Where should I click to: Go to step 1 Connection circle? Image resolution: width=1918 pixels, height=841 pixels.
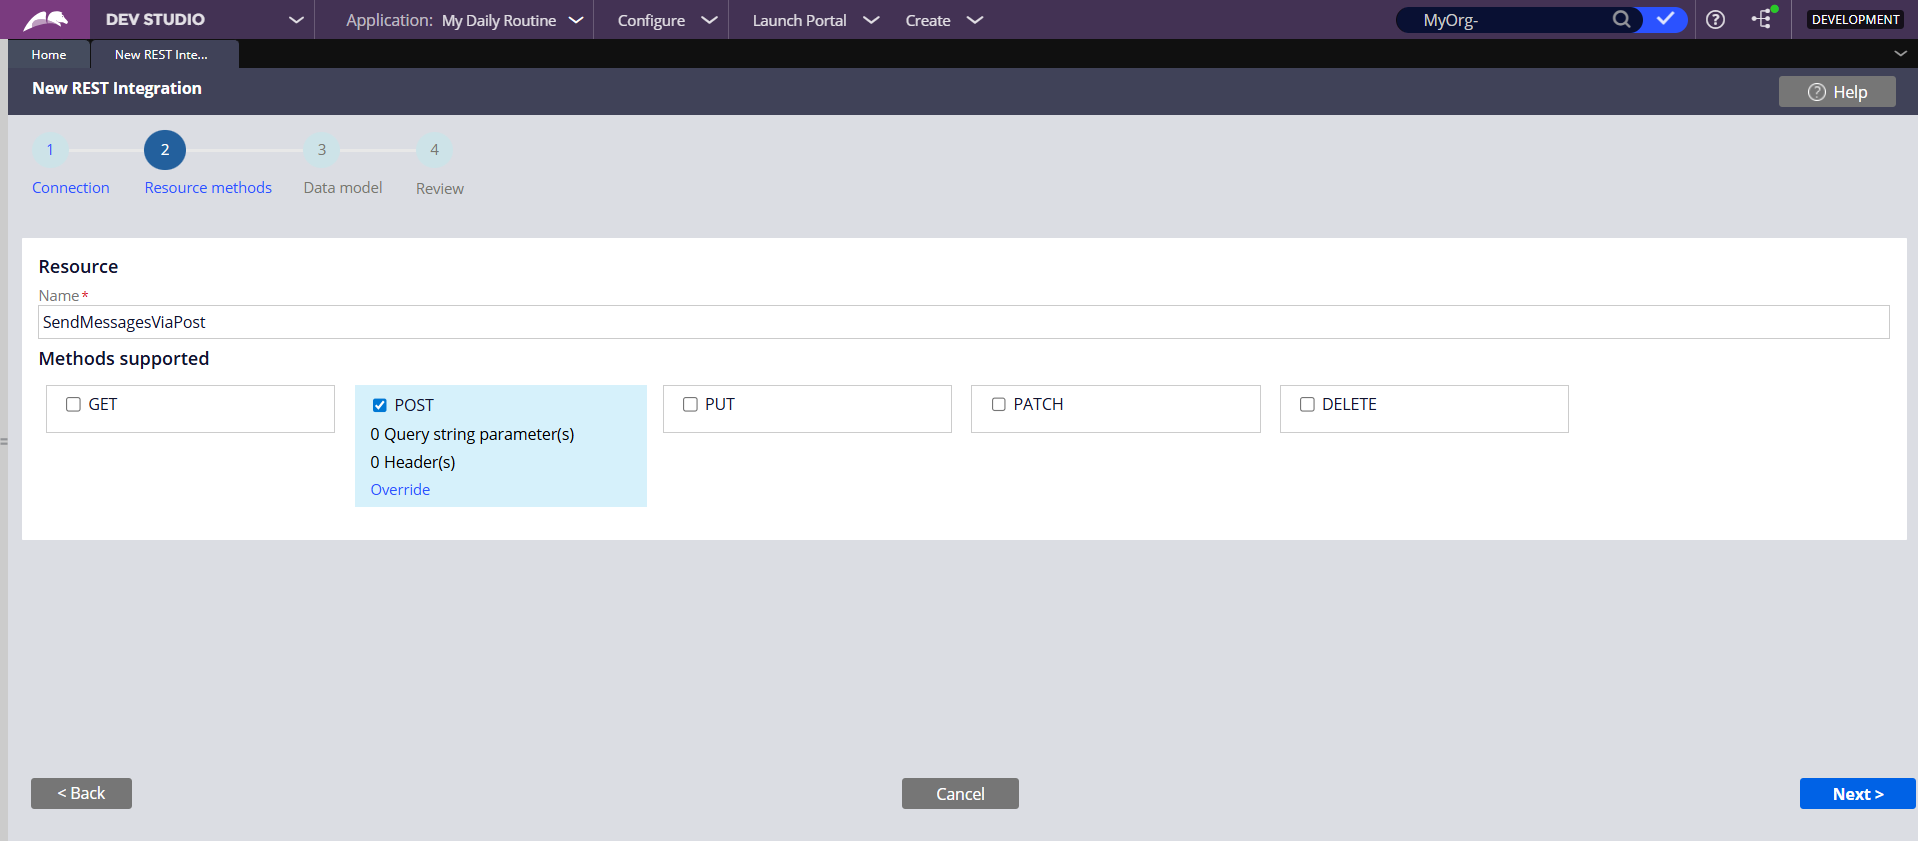click(50, 150)
